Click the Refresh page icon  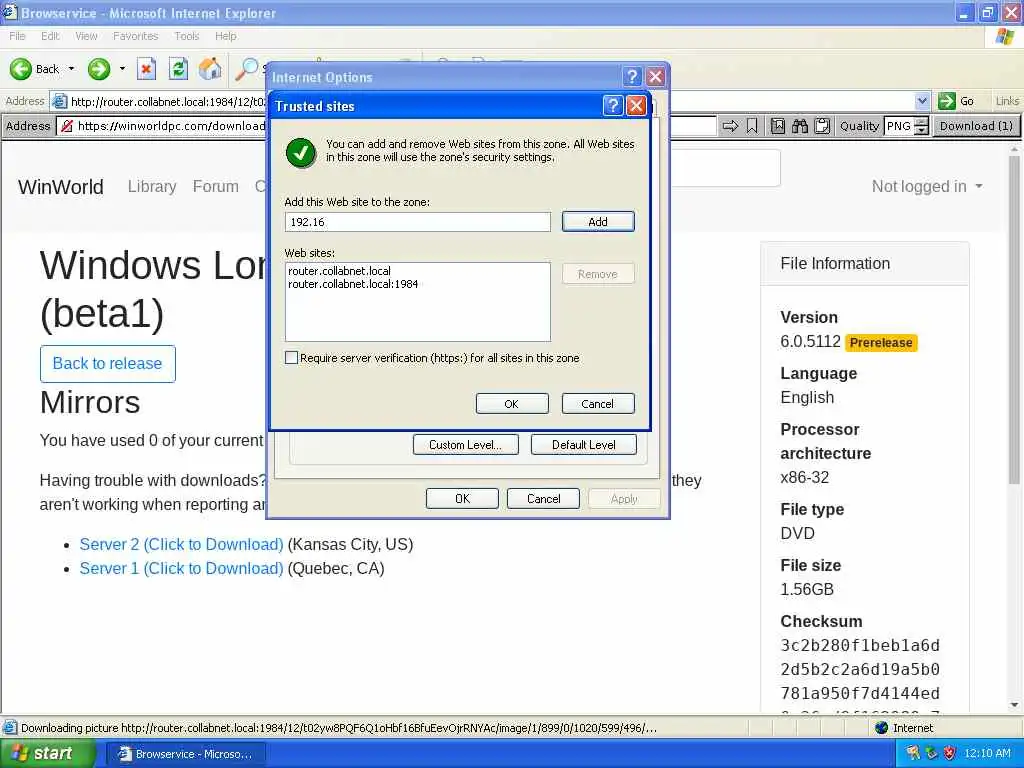click(x=178, y=69)
